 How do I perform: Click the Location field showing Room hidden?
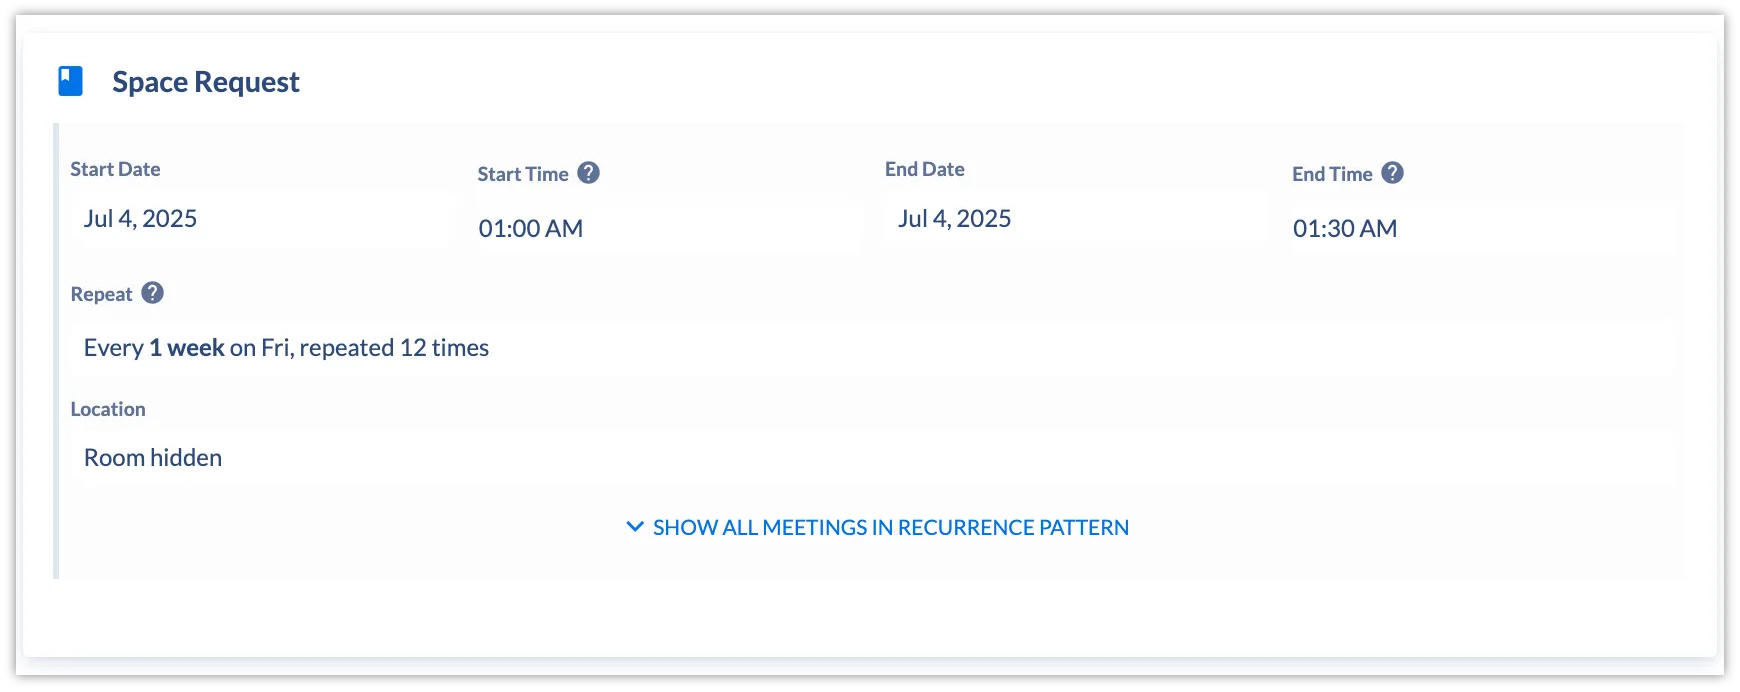click(873, 458)
